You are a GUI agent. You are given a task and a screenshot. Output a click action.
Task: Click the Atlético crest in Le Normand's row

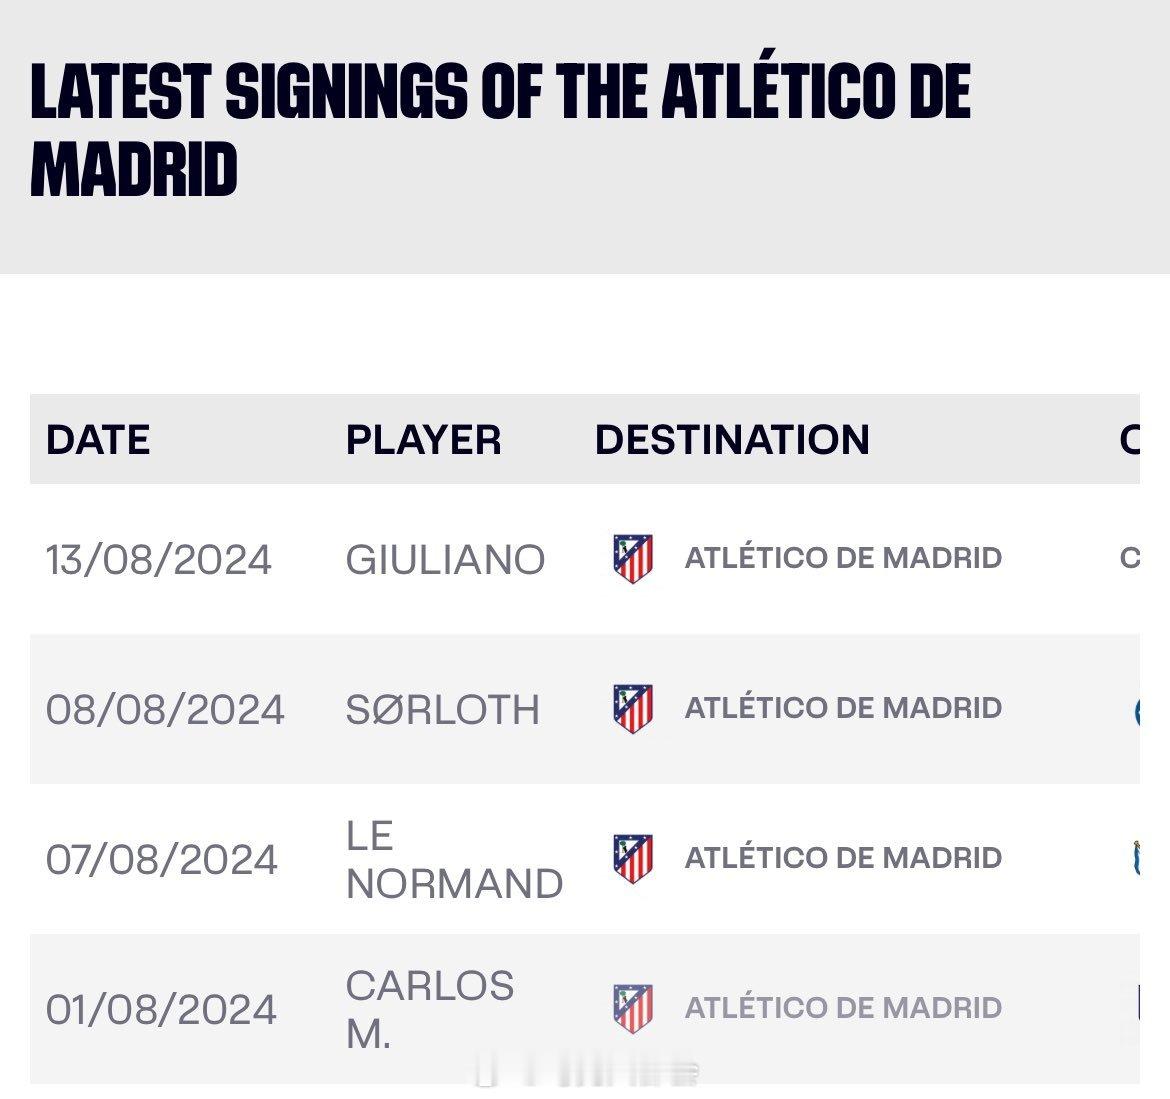click(633, 858)
